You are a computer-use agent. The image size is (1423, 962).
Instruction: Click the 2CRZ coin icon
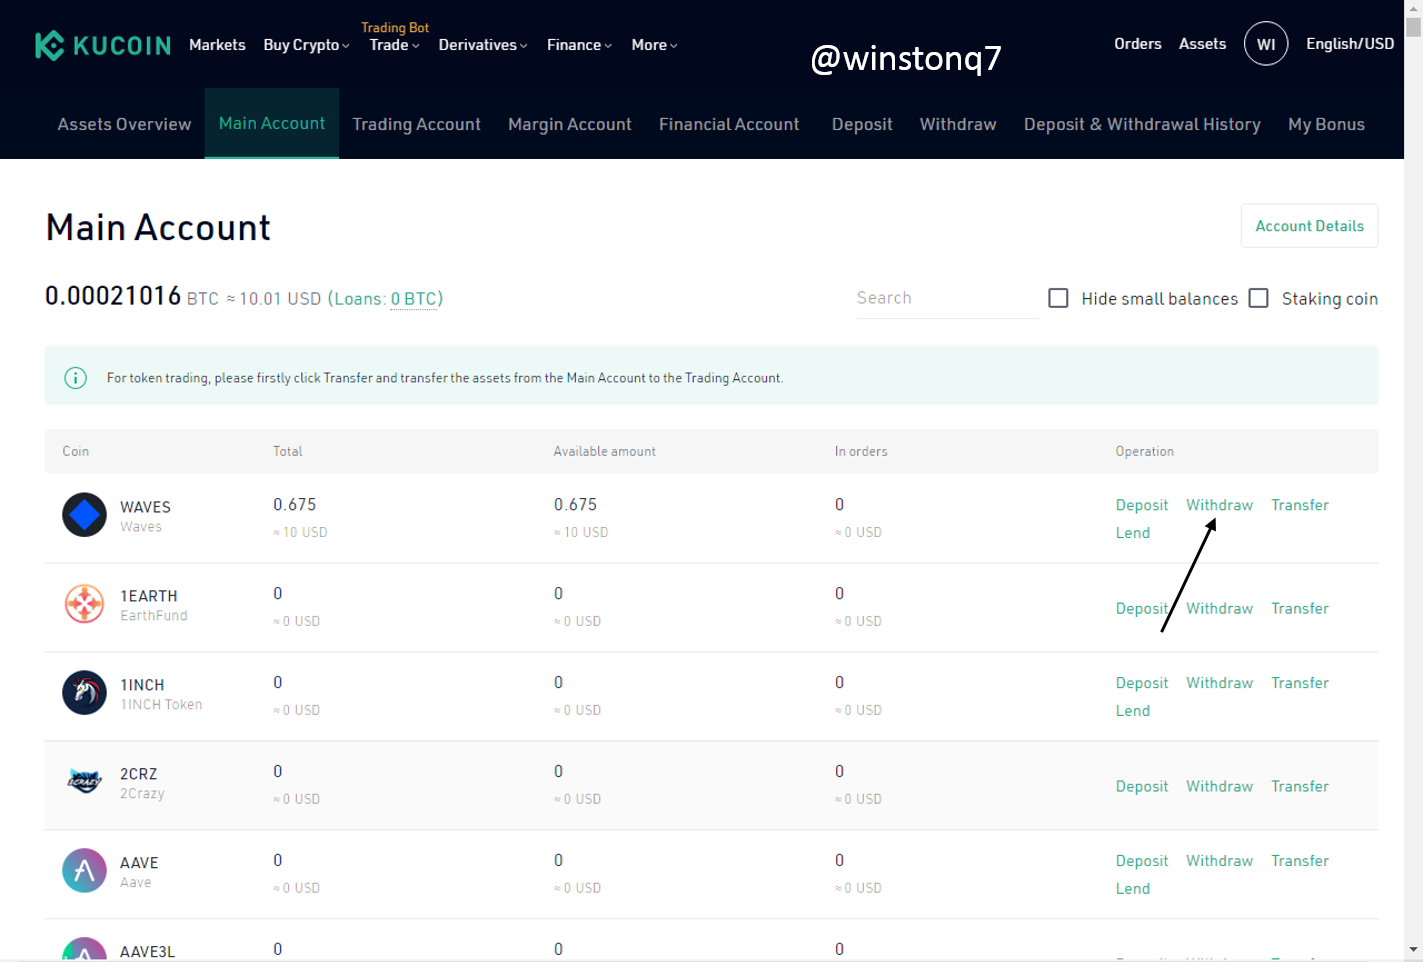(84, 782)
